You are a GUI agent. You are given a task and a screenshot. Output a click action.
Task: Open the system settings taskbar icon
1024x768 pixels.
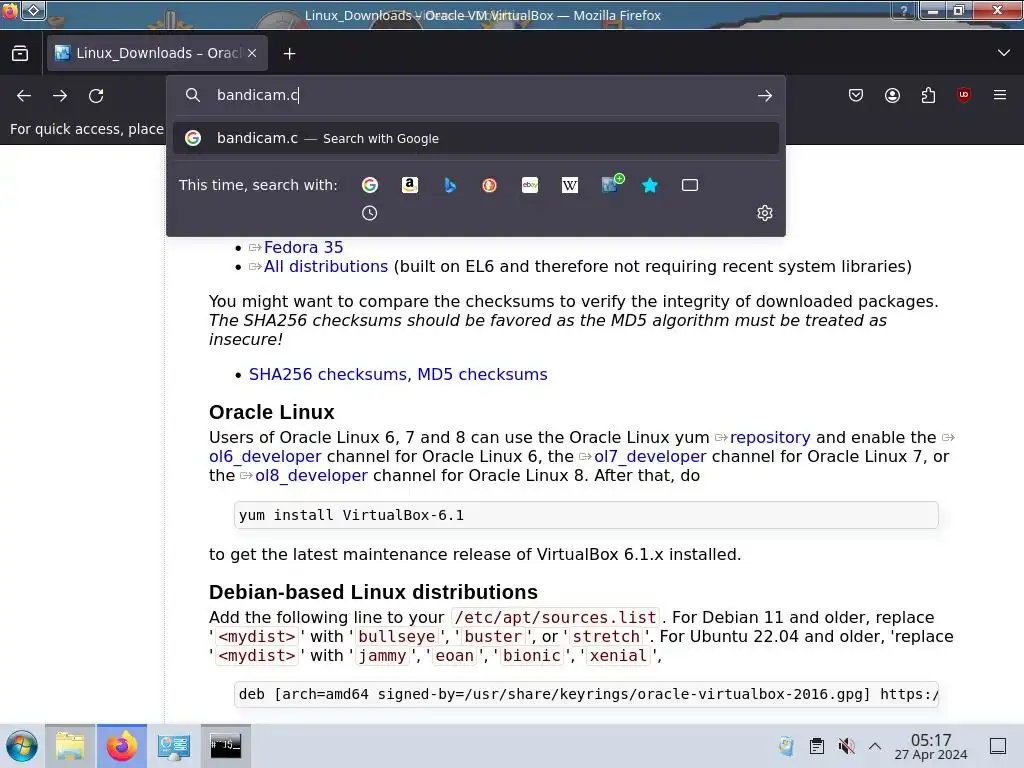coord(174,746)
